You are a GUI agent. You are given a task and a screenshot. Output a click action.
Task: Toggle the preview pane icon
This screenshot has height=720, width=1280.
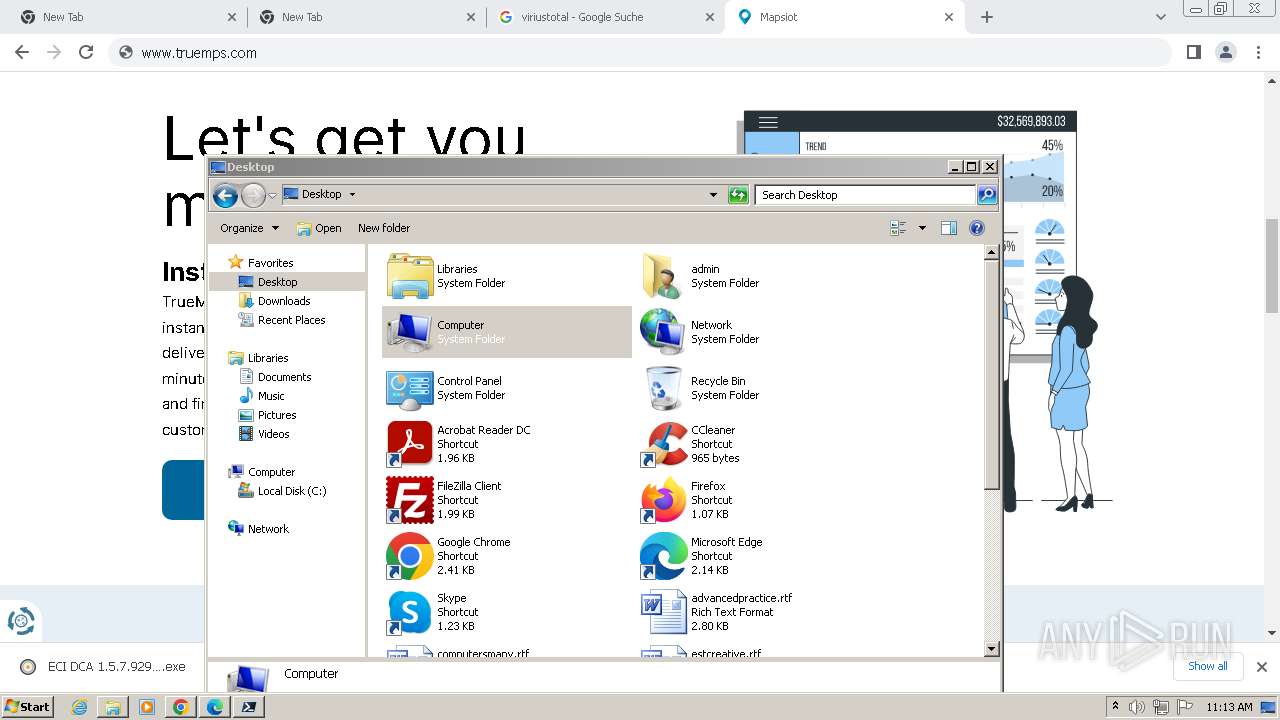point(949,228)
